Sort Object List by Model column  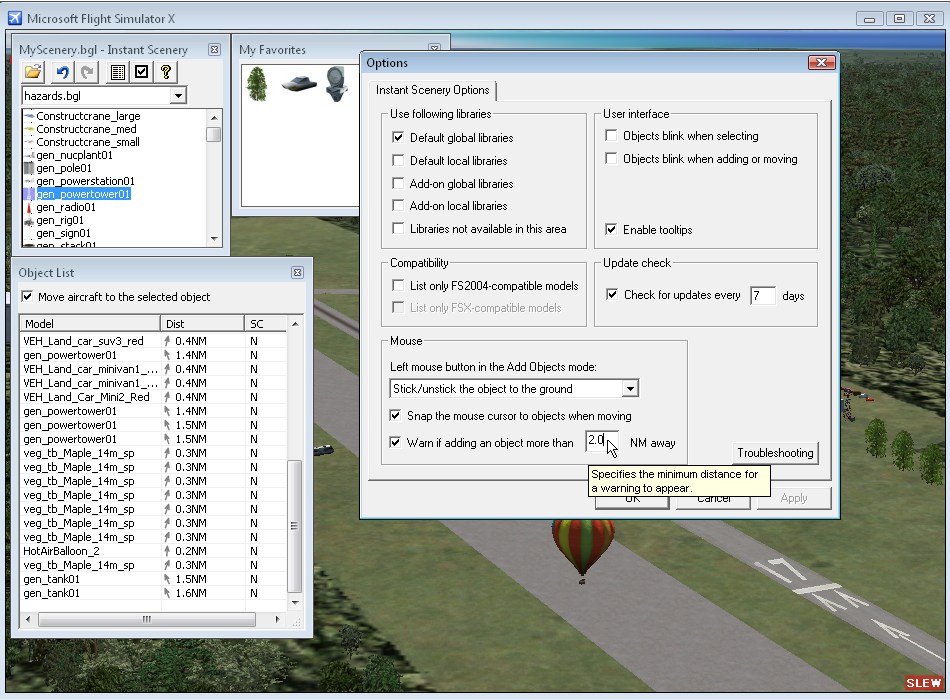90,324
